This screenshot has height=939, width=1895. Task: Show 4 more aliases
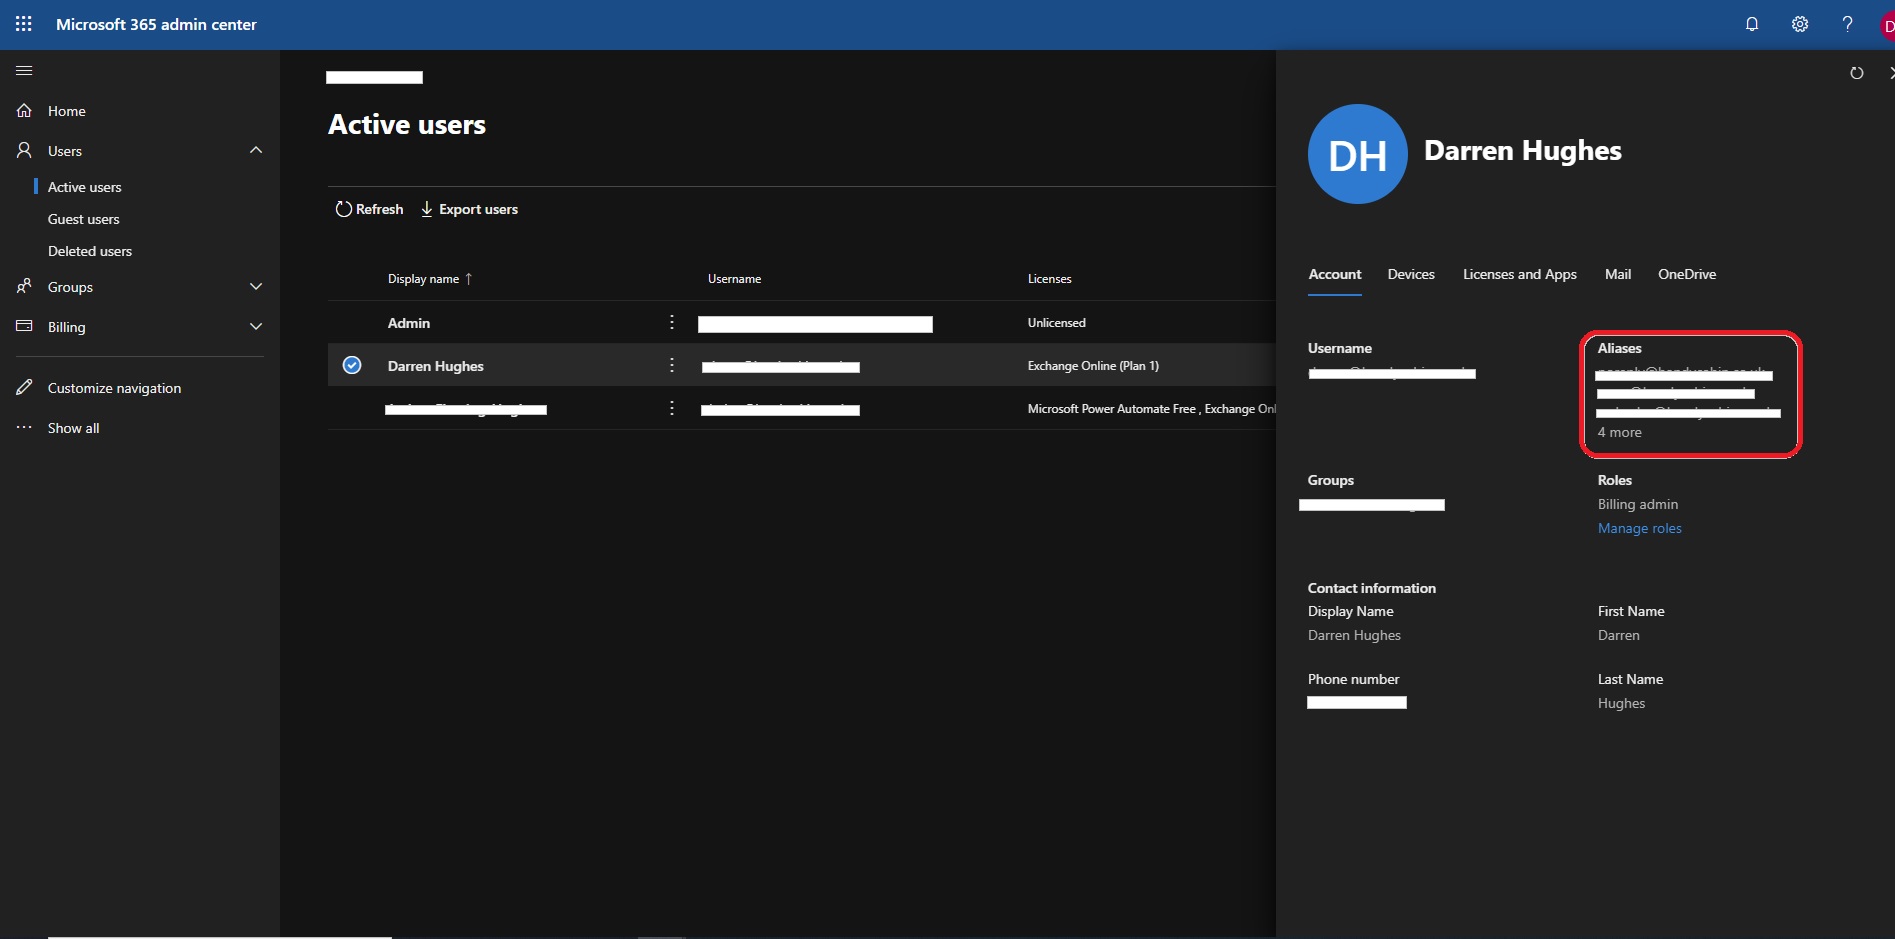(1619, 432)
